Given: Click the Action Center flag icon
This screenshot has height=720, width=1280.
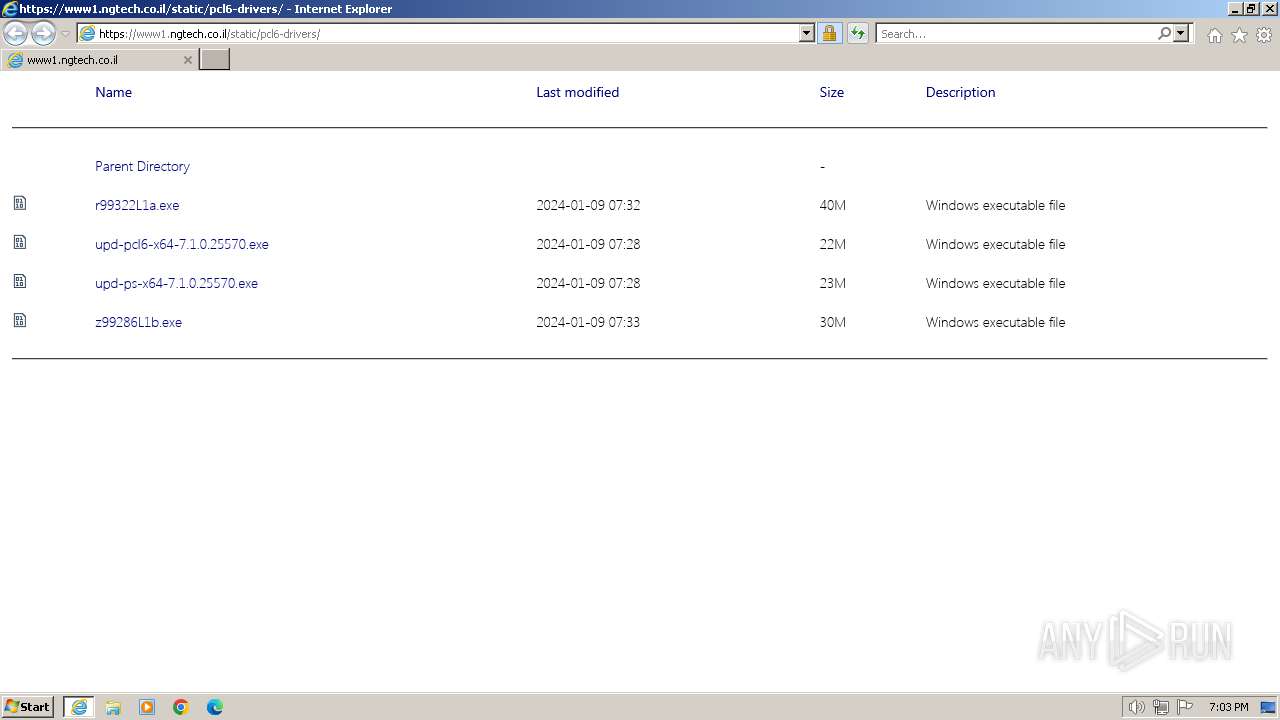Looking at the screenshot, I should [x=1185, y=707].
